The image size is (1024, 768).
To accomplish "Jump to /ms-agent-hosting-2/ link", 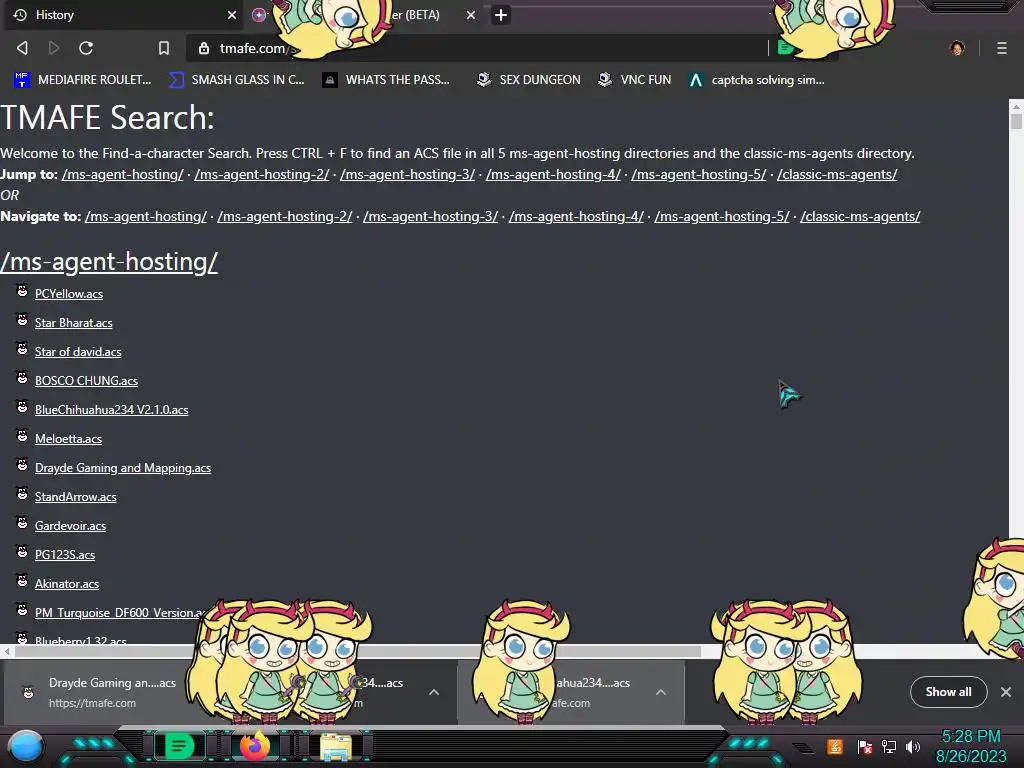I will [261, 174].
